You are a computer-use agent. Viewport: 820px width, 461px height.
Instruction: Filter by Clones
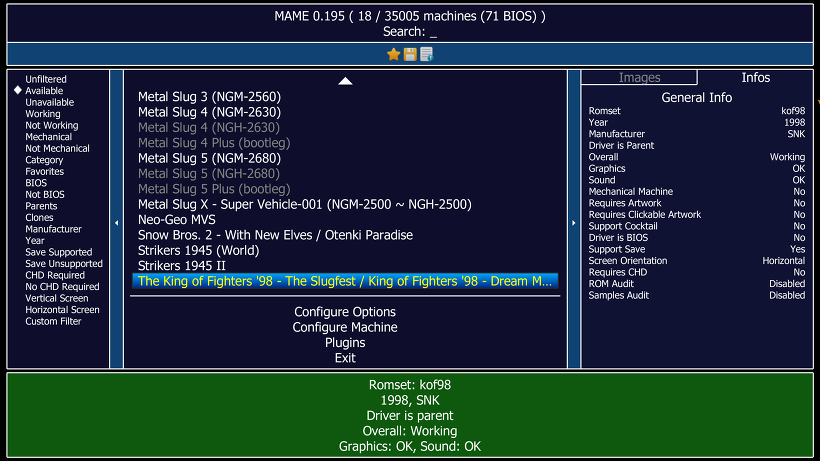pos(39,217)
